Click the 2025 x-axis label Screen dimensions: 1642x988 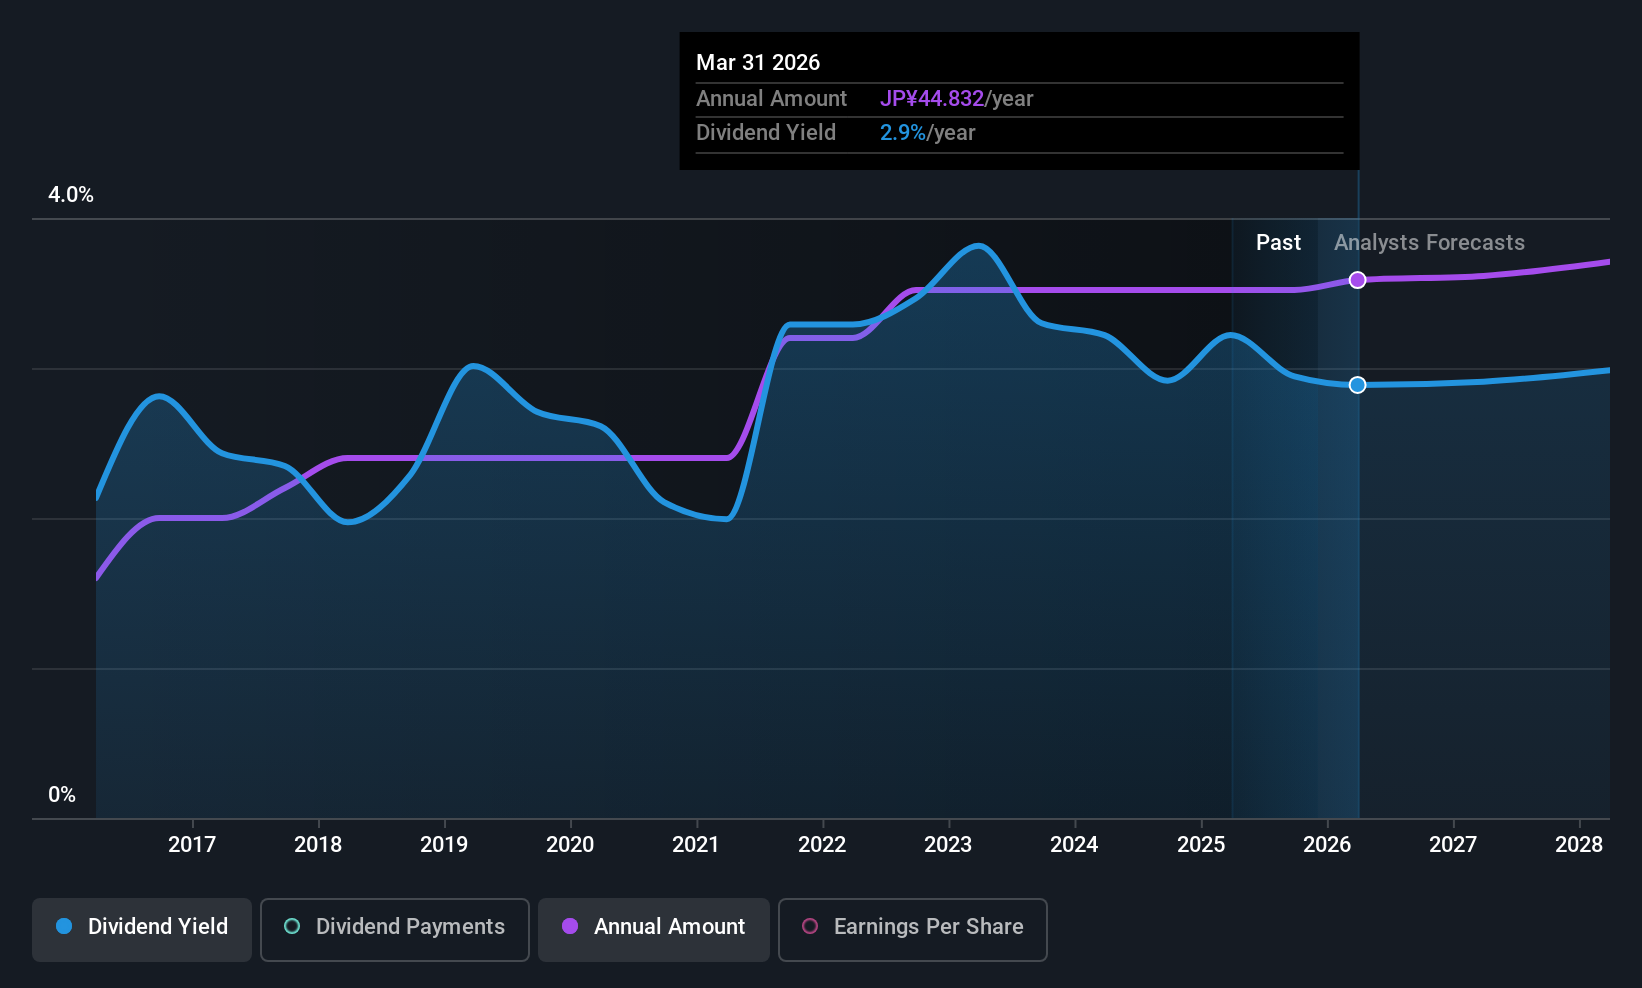(x=1201, y=845)
